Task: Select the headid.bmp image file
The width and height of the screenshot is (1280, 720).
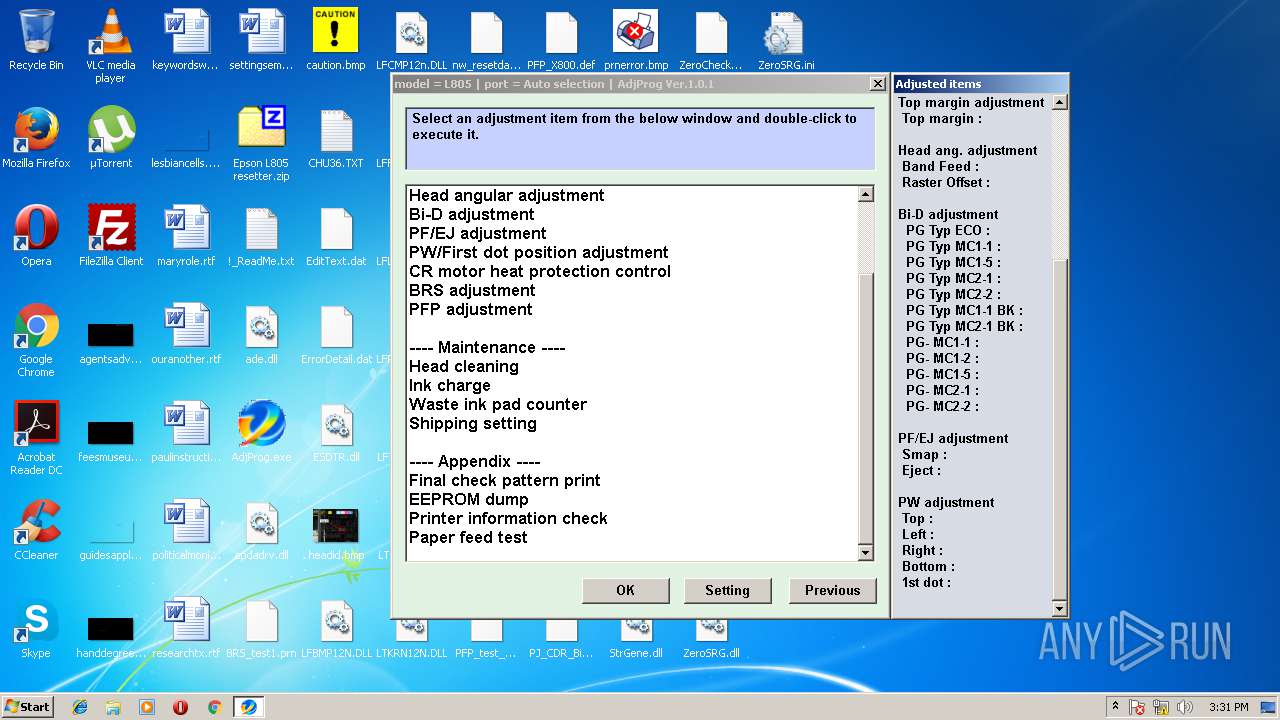Action: (336, 536)
